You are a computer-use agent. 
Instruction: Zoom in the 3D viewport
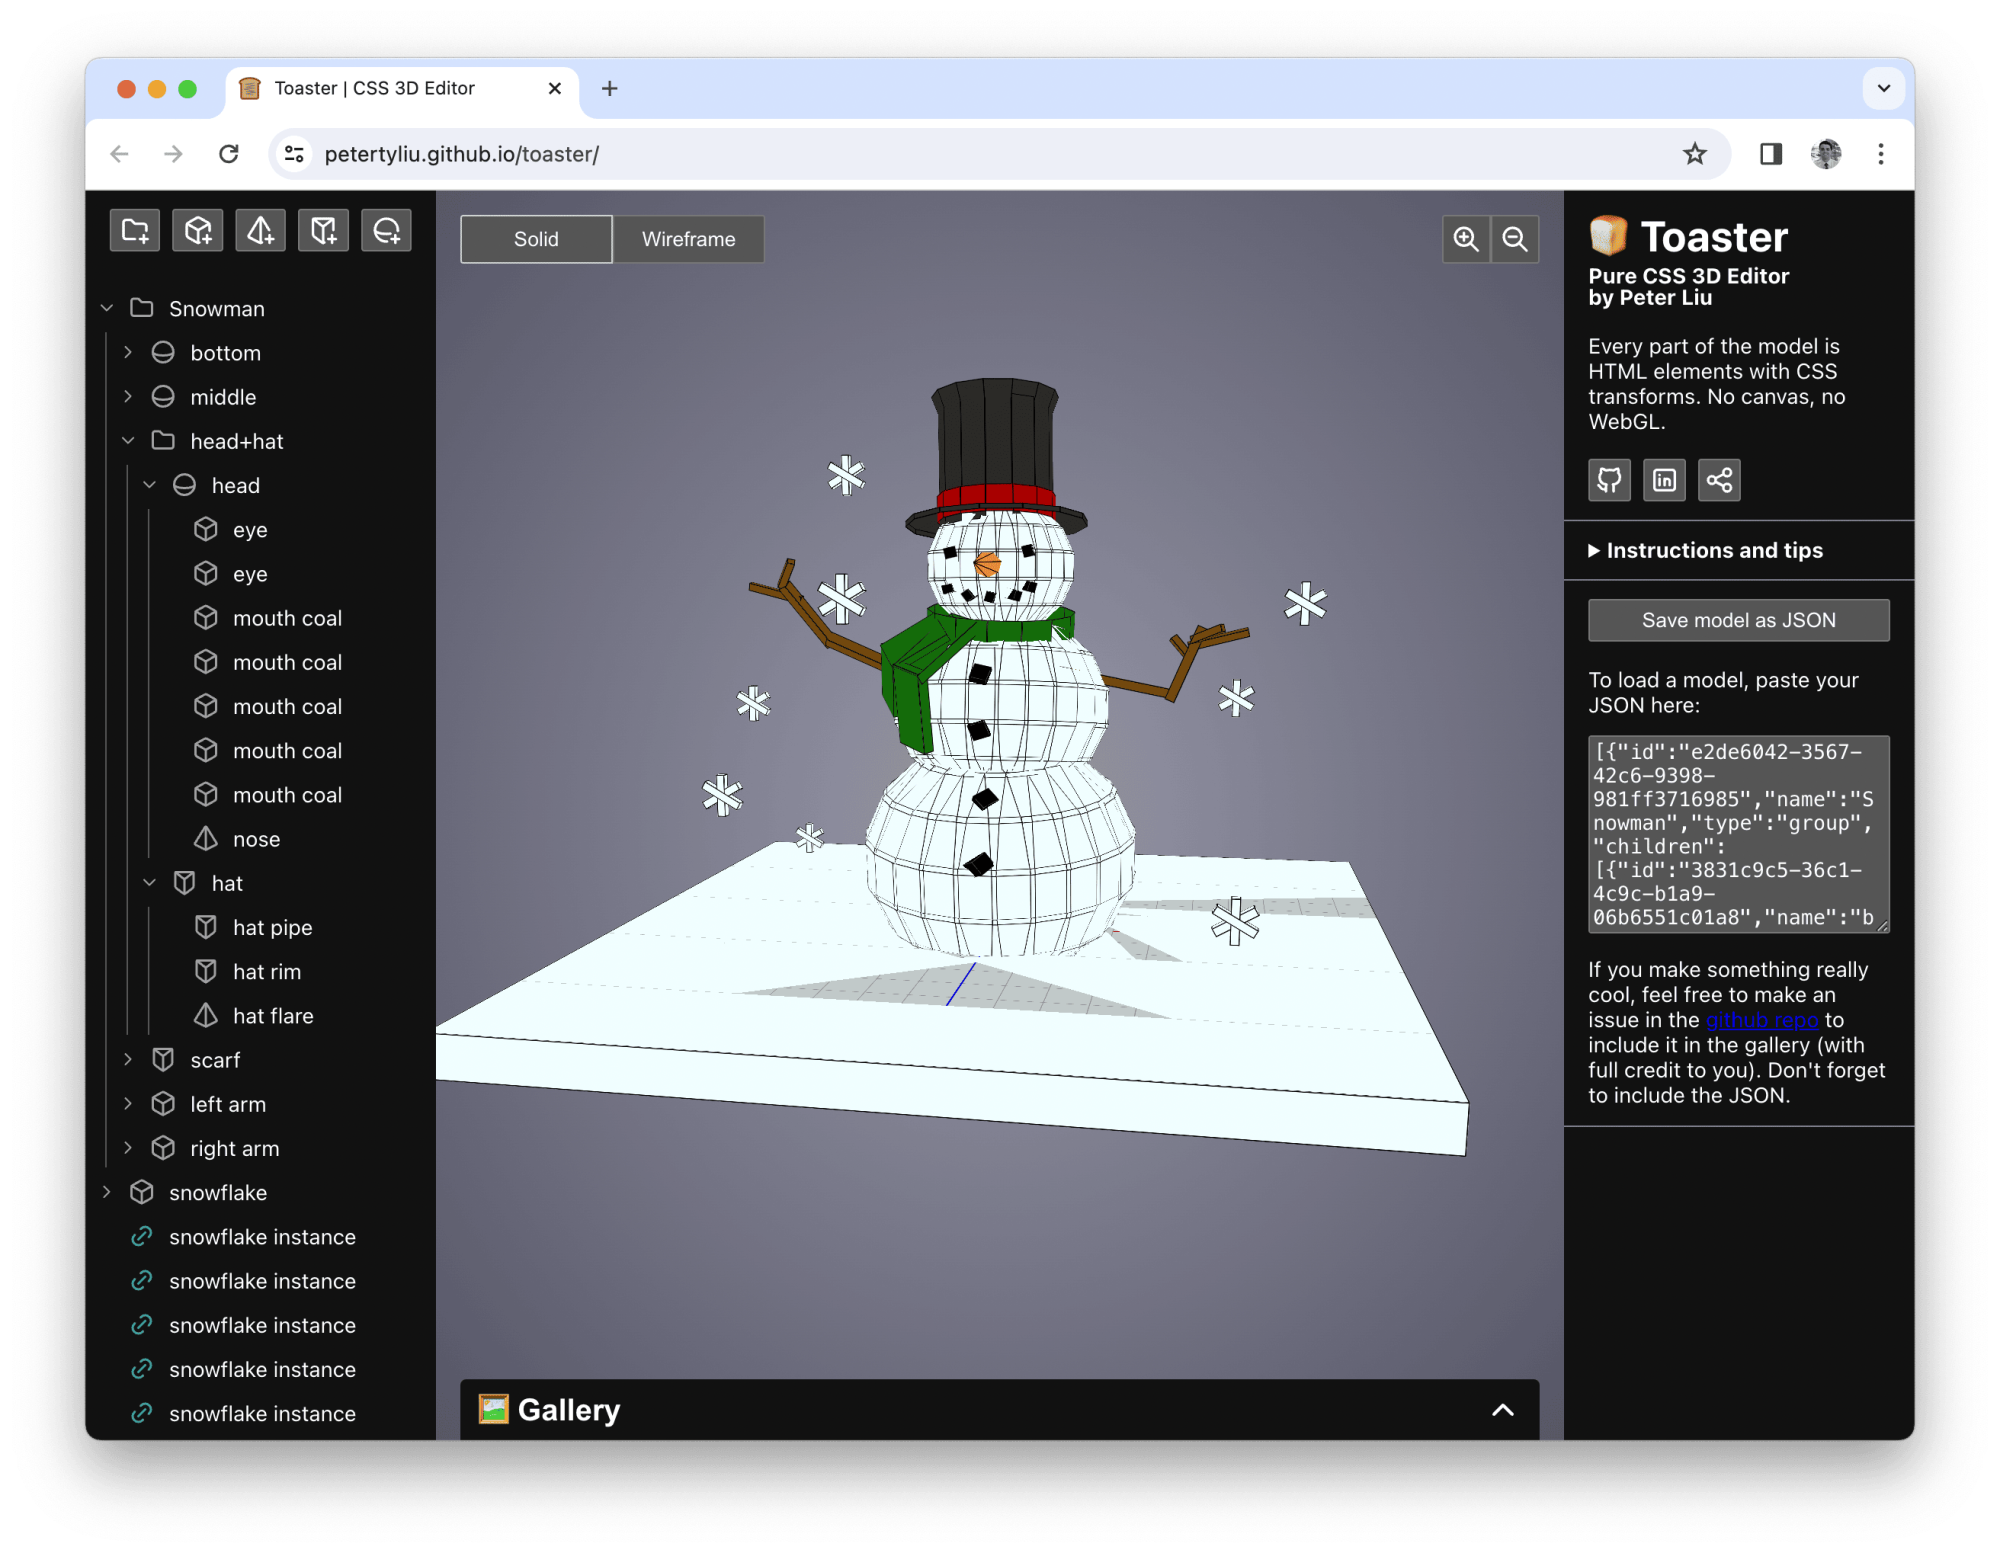[1466, 239]
